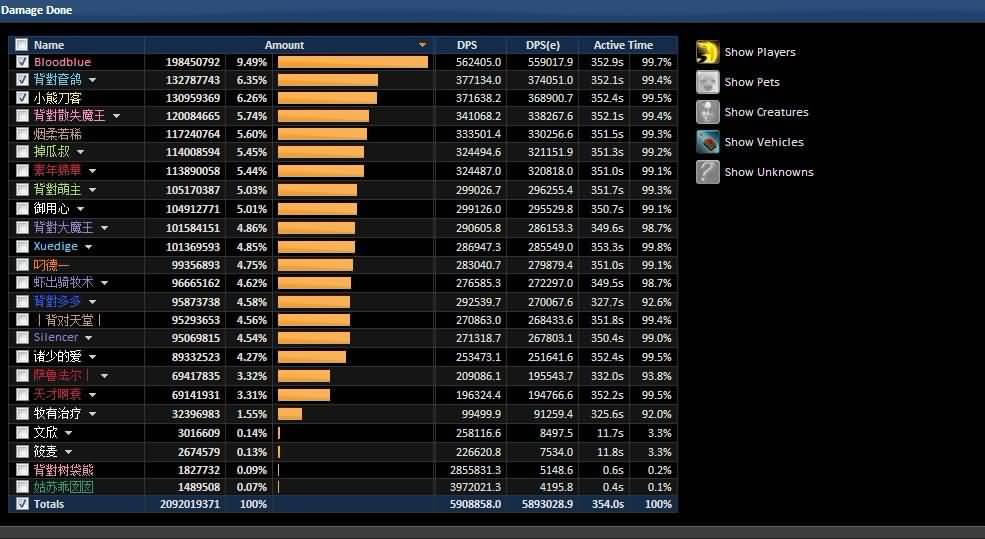Click the orange damage bar for Bloodblue
This screenshot has width=985, height=539.
pyautogui.click(x=352, y=62)
